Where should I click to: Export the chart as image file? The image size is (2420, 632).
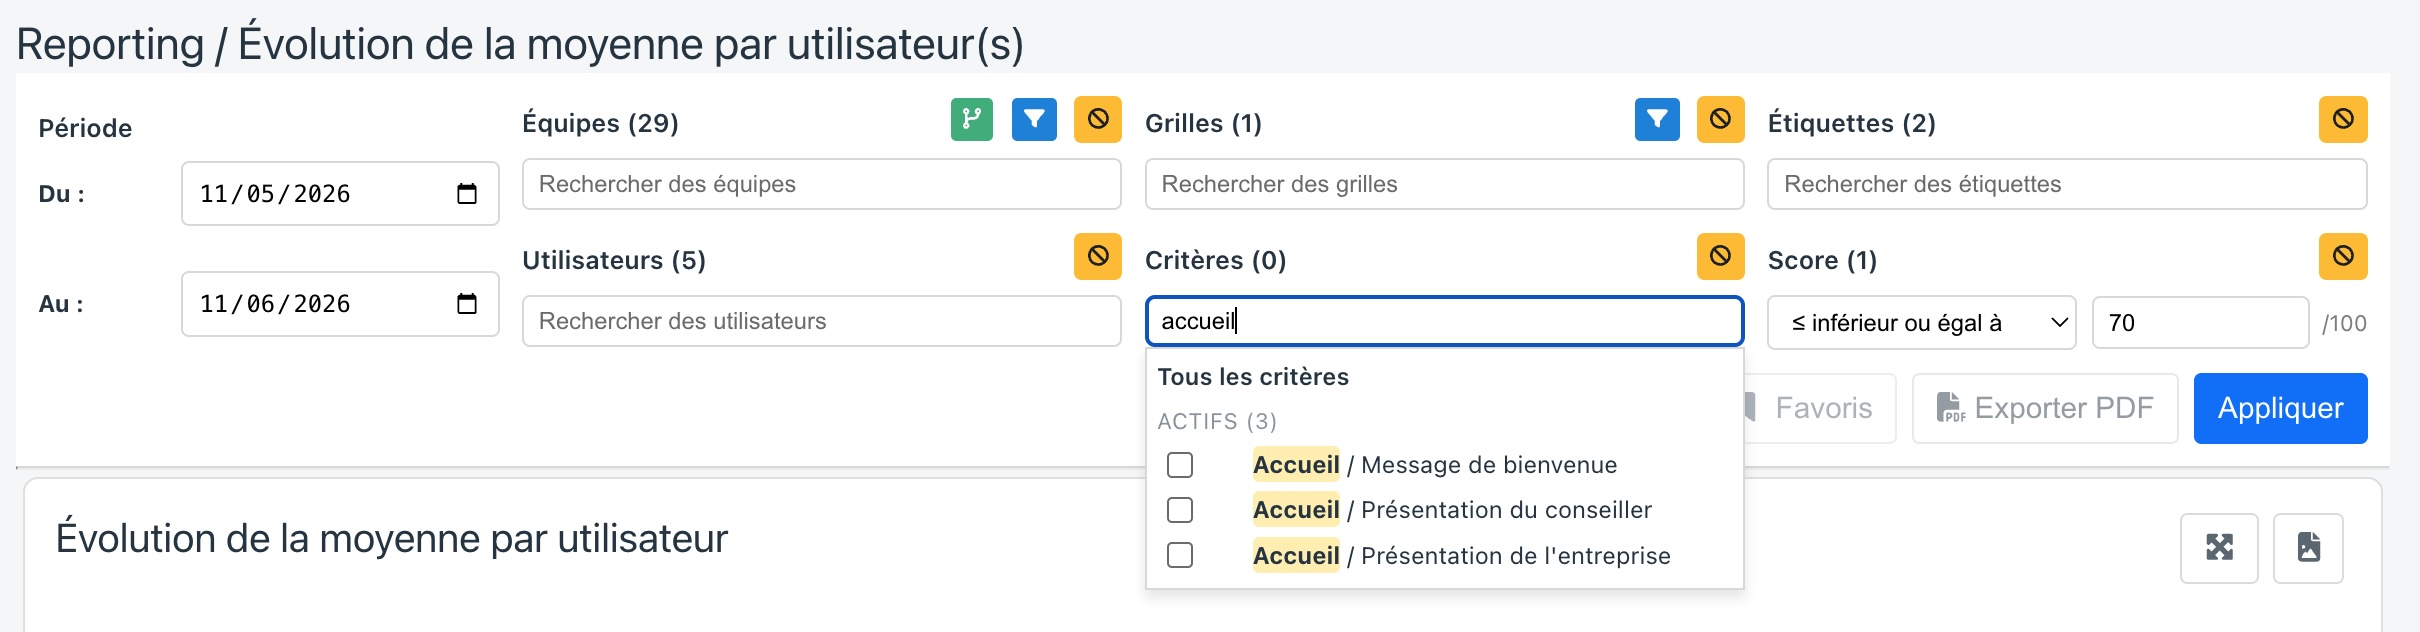click(2308, 547)
